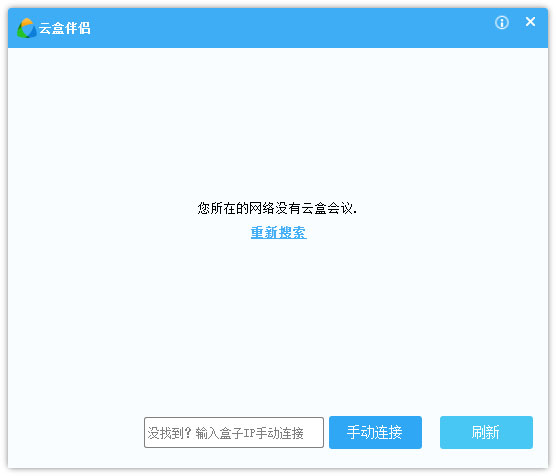Viewport: 556px width, 476px height.
Task: Click the empty blue title bar area
Action: coord(284,28)
